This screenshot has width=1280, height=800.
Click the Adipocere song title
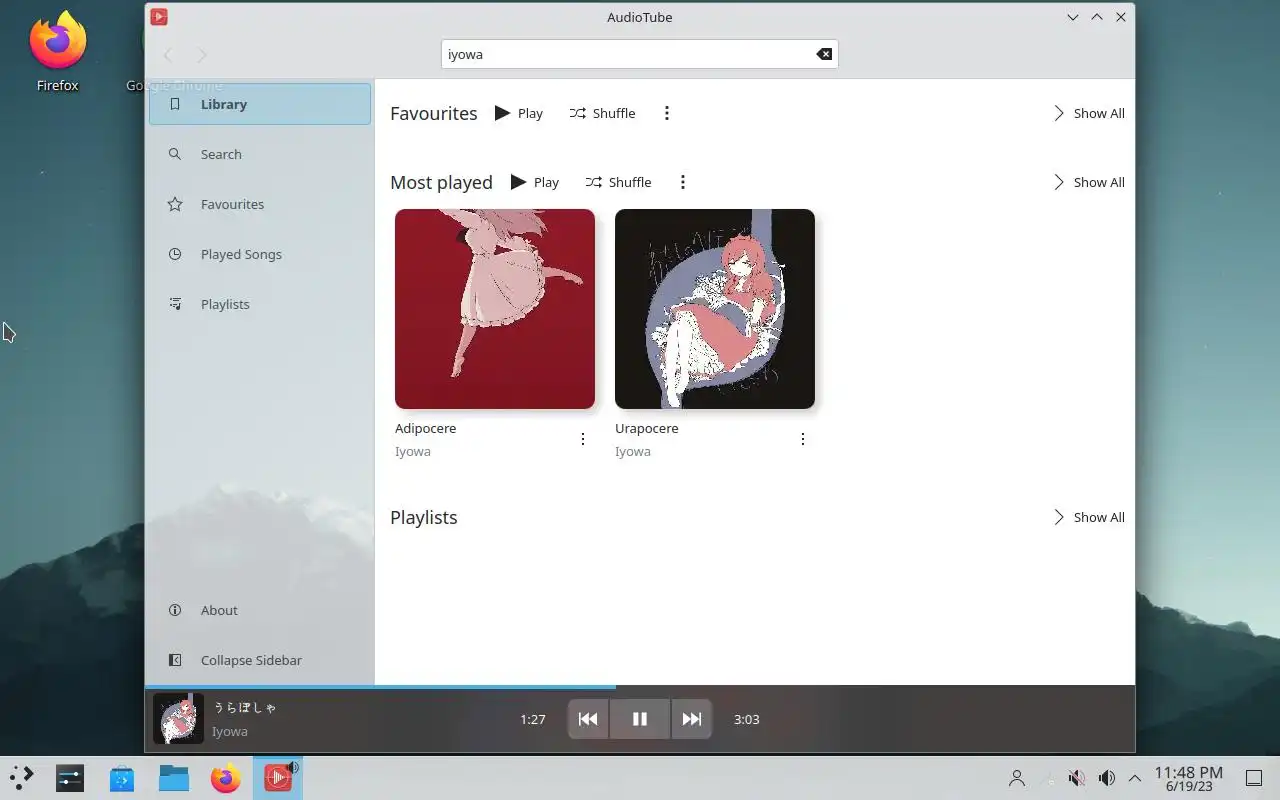point(425,428)
